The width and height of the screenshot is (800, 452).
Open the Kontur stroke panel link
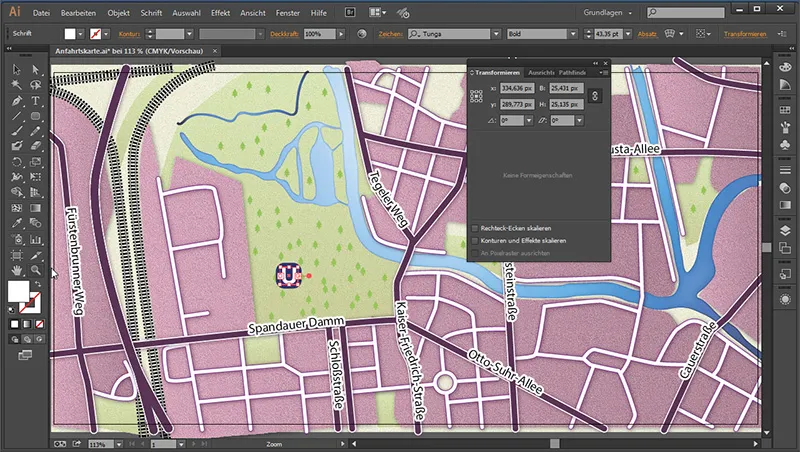tap(129, 34)
